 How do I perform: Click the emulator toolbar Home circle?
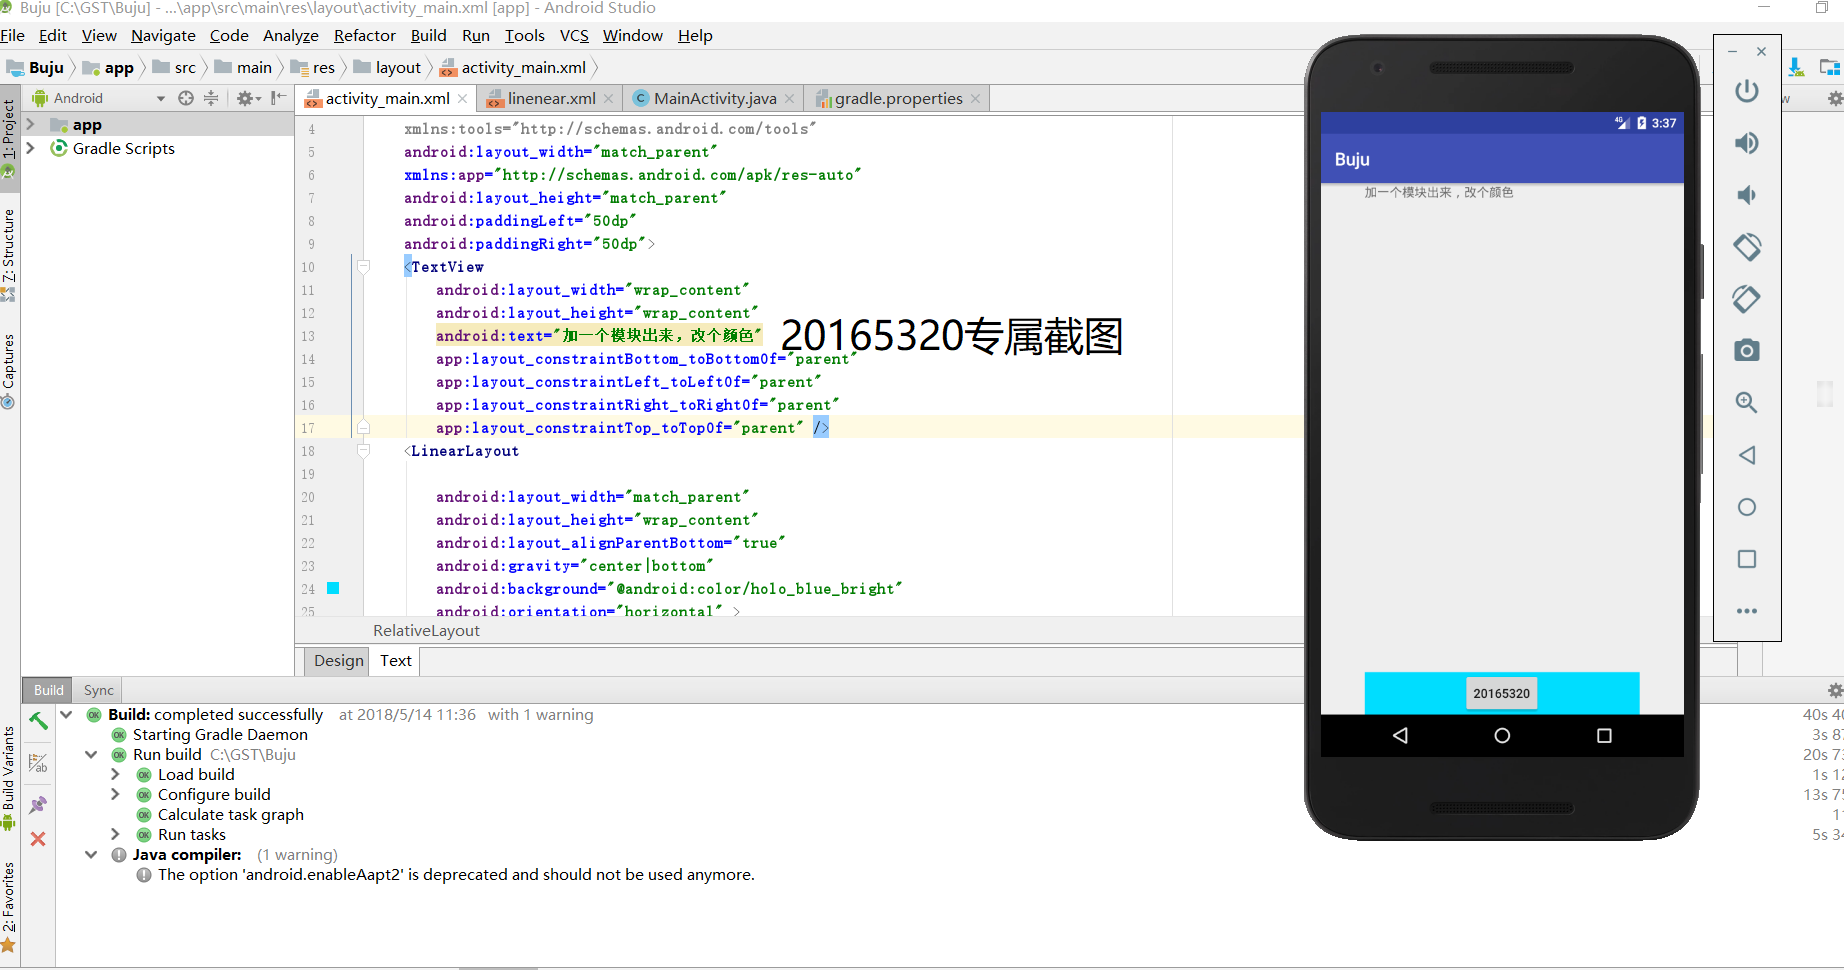[1746, 507]
